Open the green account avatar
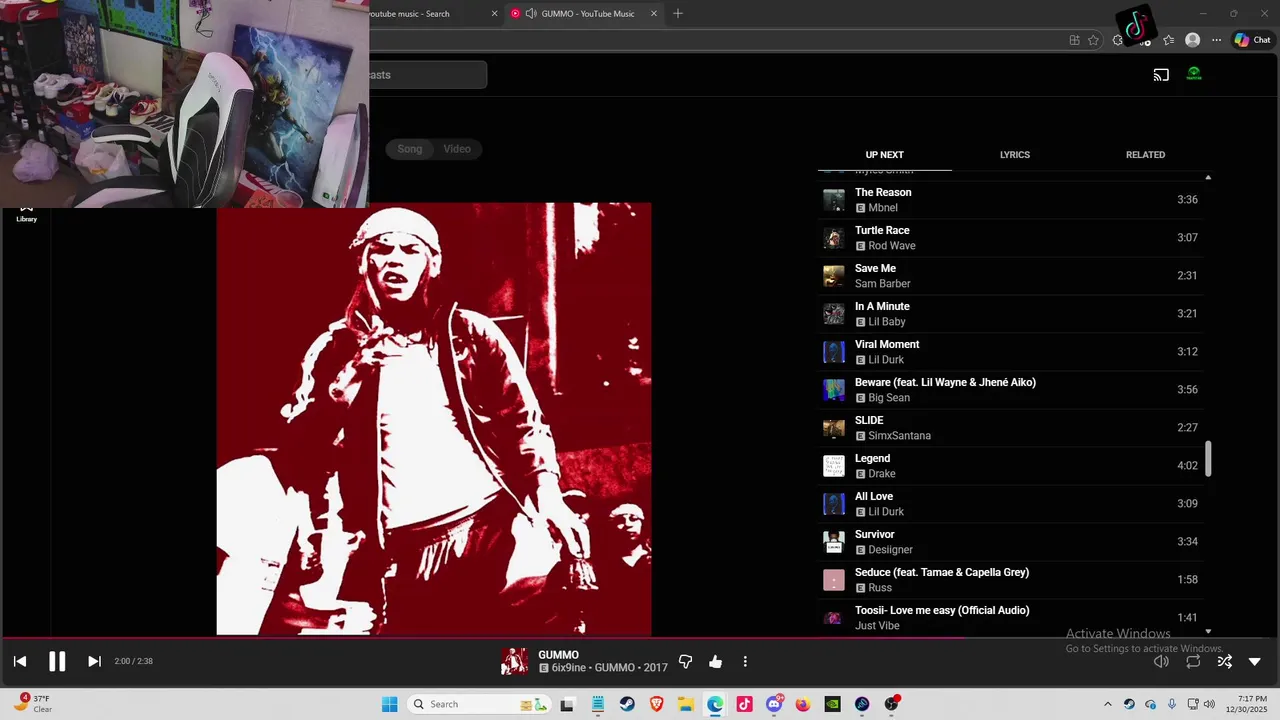 pos(1194,74)
